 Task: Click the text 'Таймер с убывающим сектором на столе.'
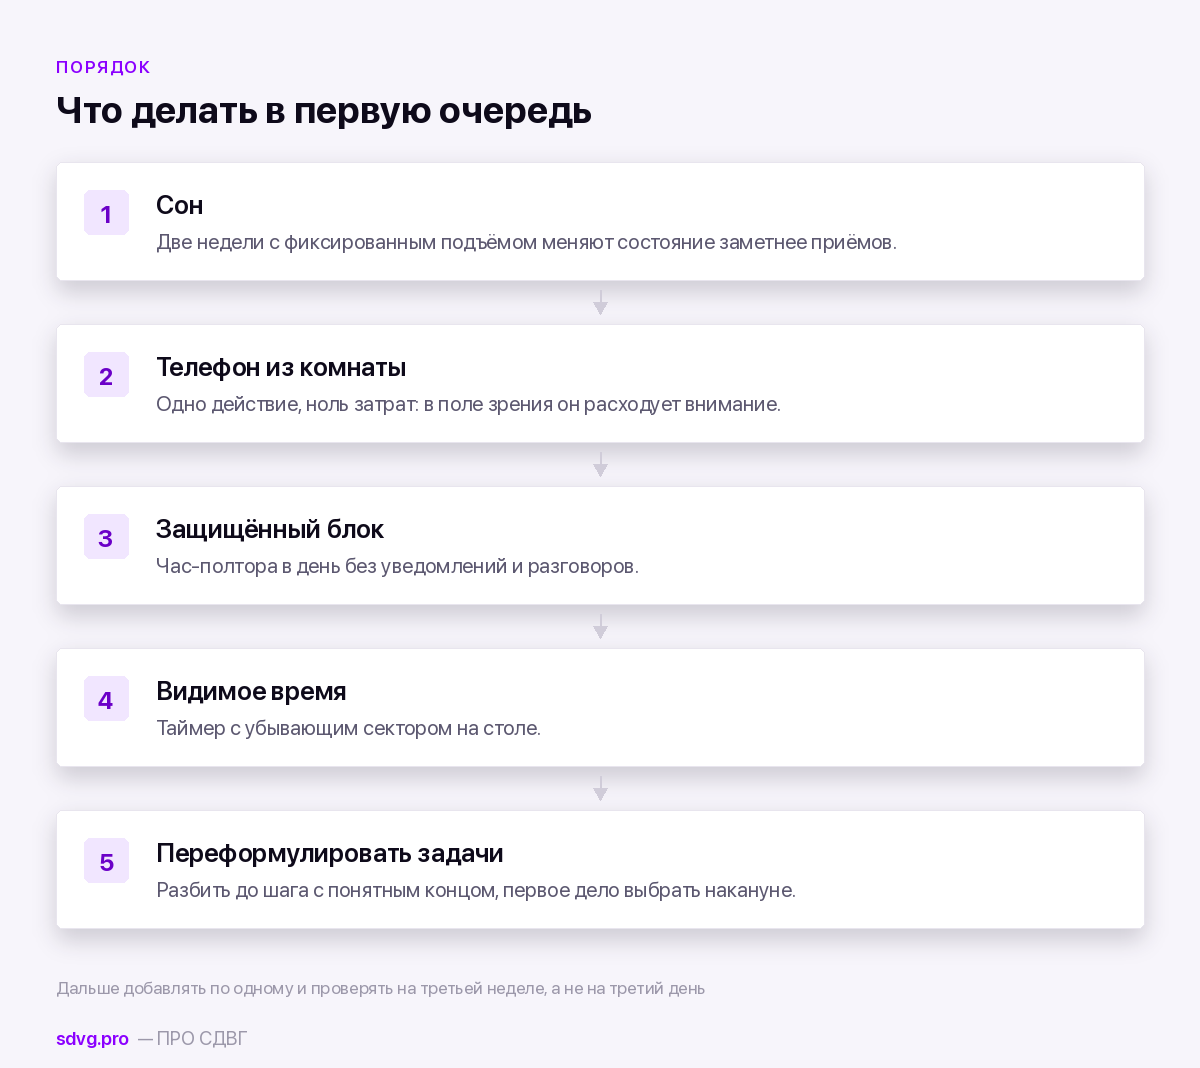coord(348,728)
